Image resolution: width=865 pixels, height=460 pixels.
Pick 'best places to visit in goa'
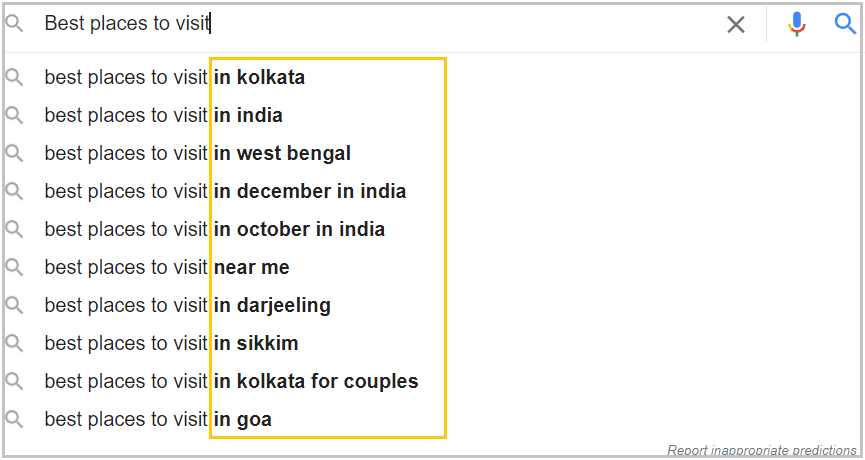point(158,419)
